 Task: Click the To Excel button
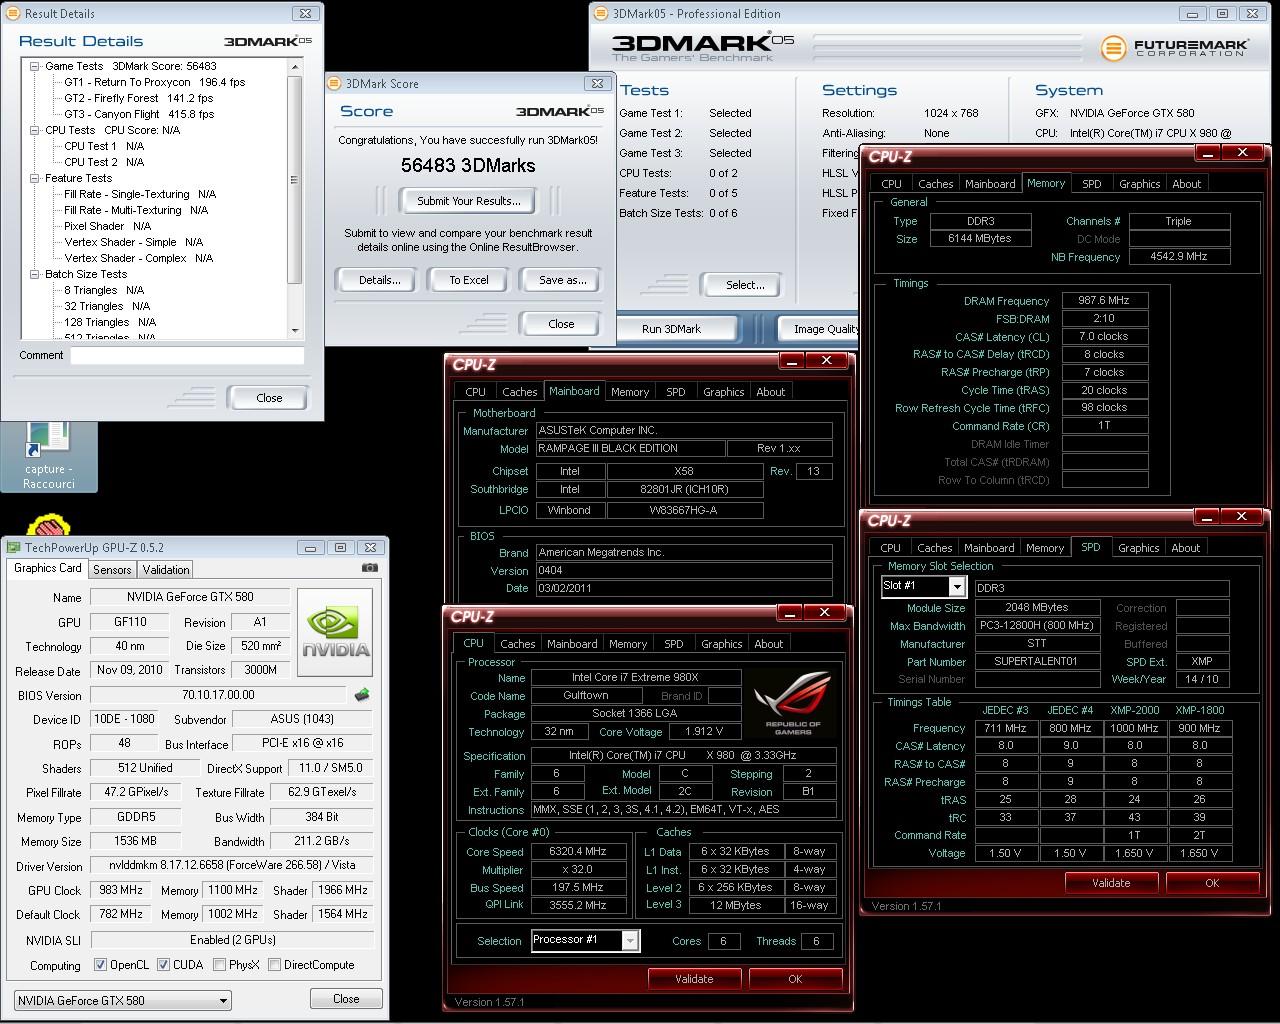pos(469,280)
